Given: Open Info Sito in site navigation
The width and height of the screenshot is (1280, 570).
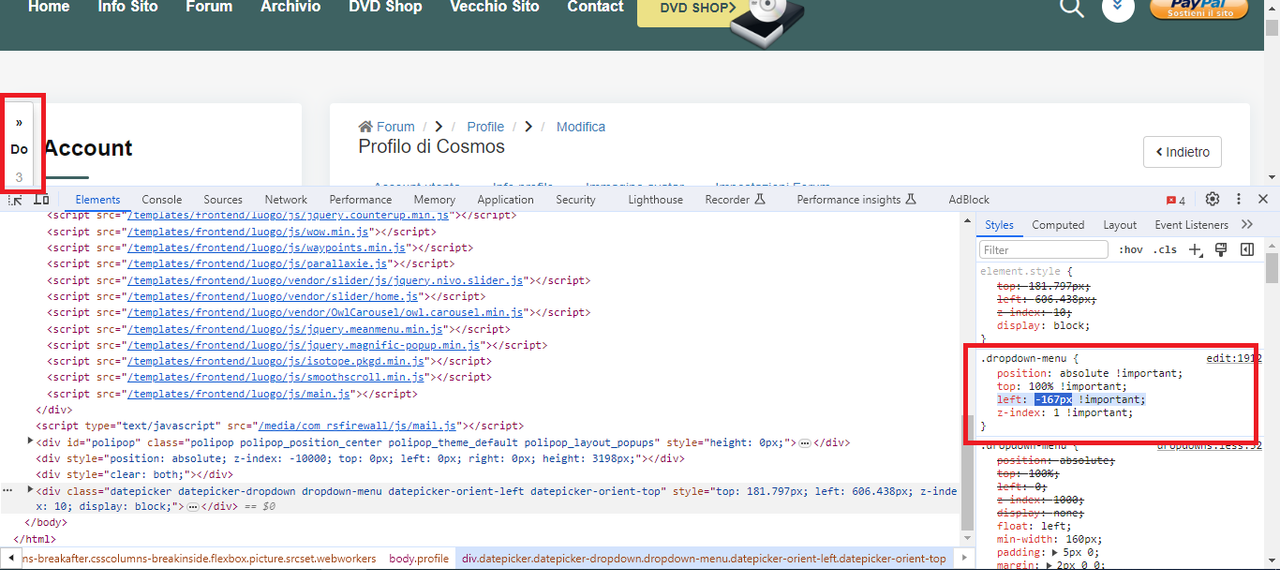Looking at the screenshot, I should pos(128,7).
